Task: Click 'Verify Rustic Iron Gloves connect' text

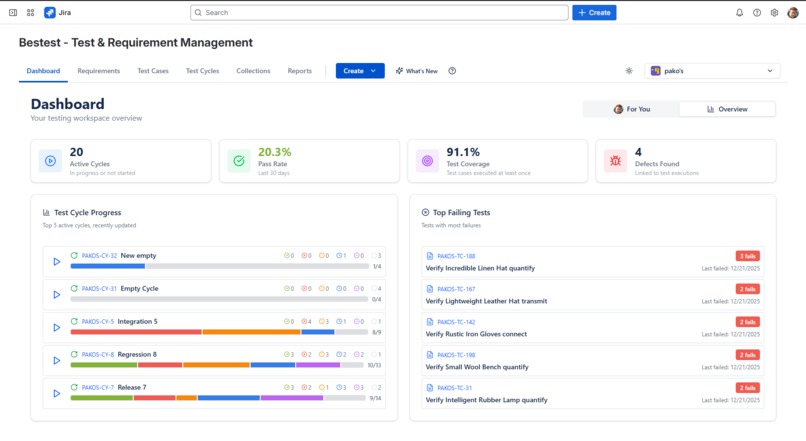Action: (476, 334)
